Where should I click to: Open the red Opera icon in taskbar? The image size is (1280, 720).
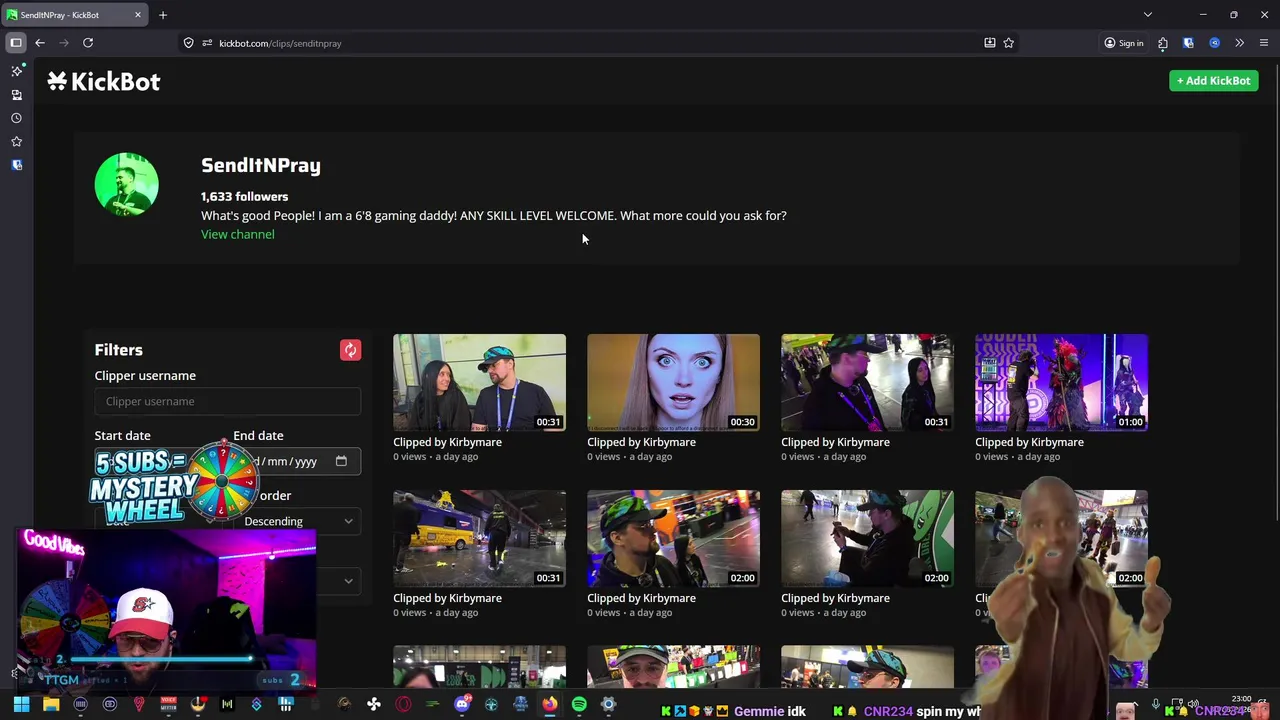tap(403, 705)
